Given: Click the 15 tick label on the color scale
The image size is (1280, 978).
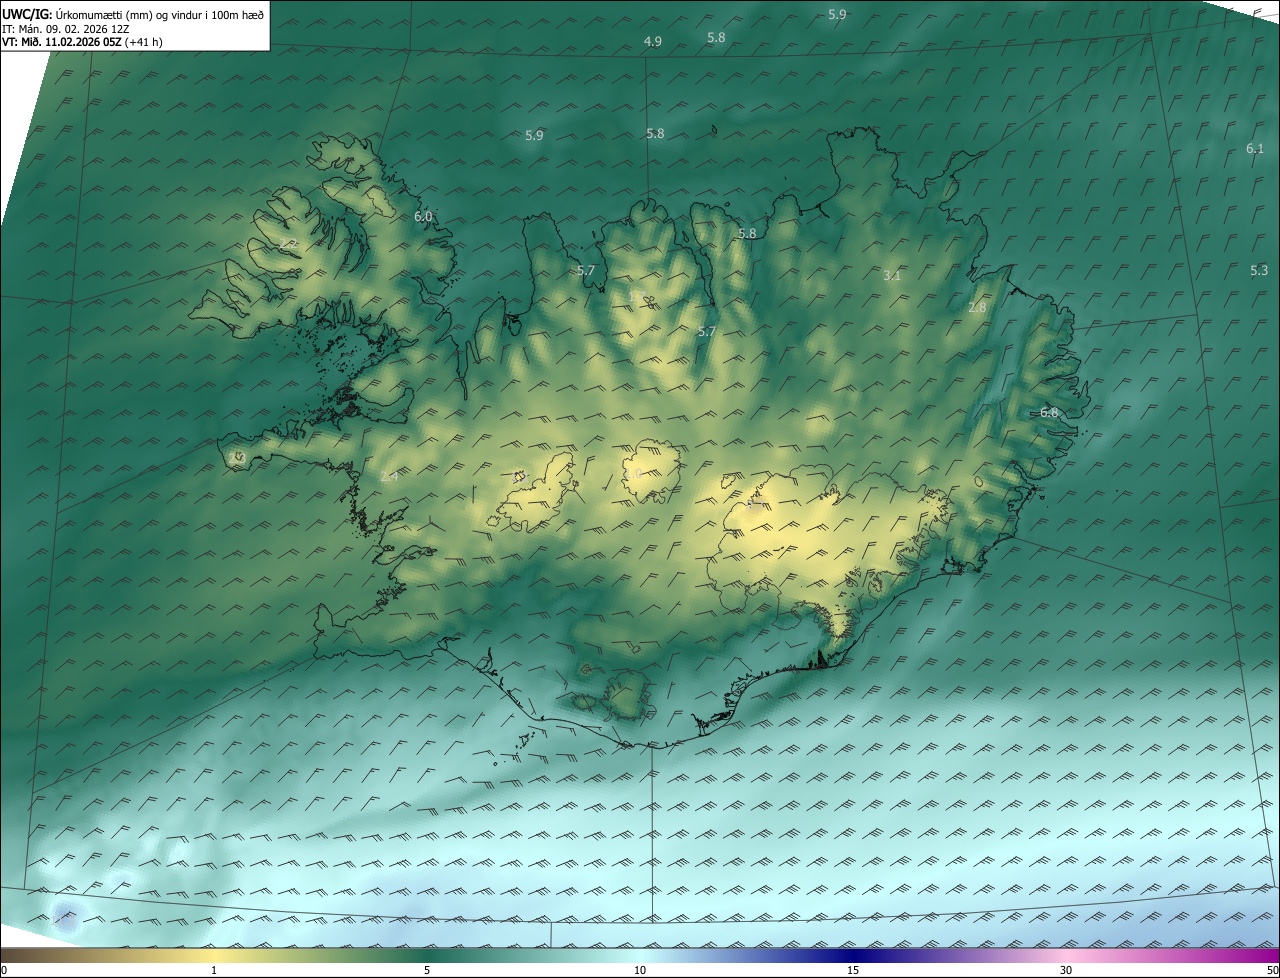Looking at the screenshot, I should coord(853,970).
